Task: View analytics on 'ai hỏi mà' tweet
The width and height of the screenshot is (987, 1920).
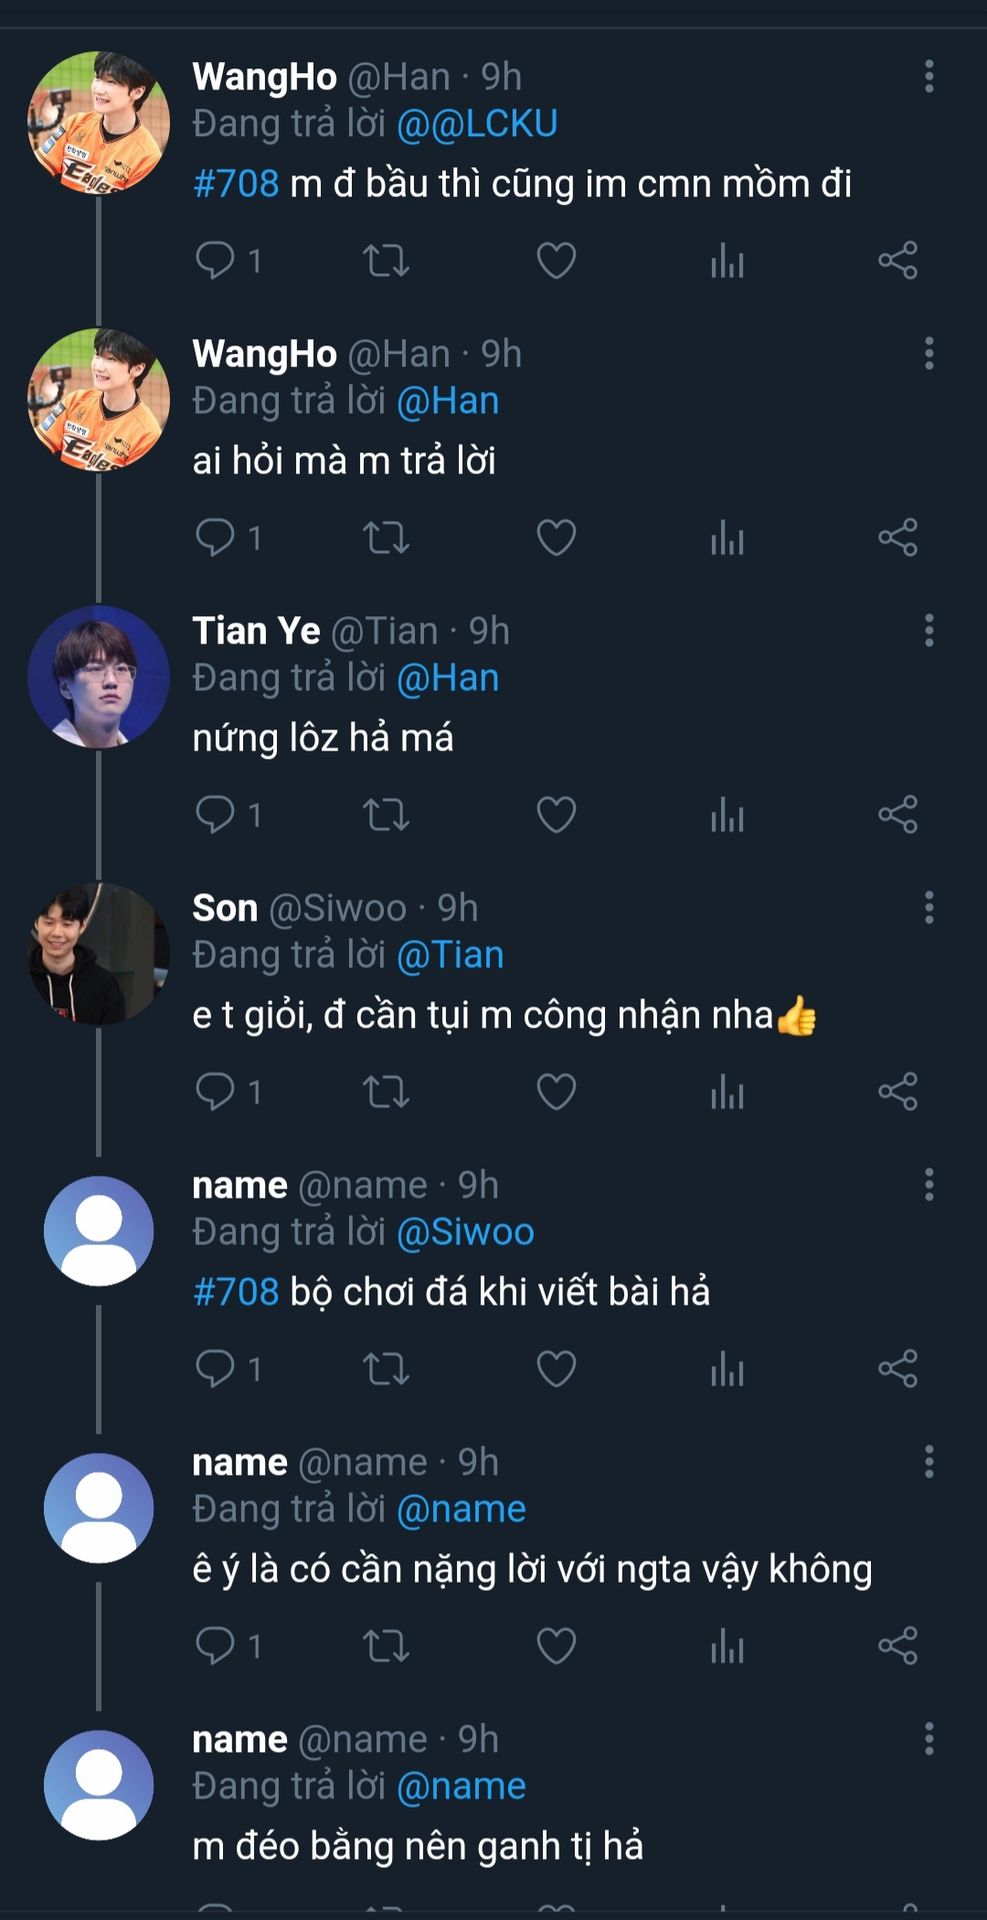Action: [x=727, y=538]
